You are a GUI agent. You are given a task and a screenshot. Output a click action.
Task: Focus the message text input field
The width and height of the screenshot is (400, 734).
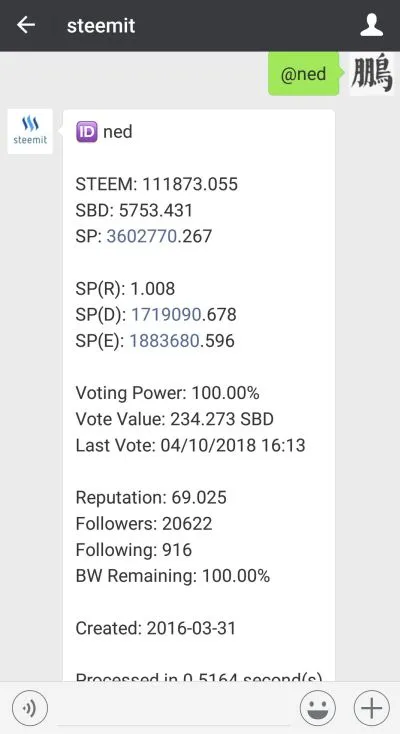coord(173,708)
